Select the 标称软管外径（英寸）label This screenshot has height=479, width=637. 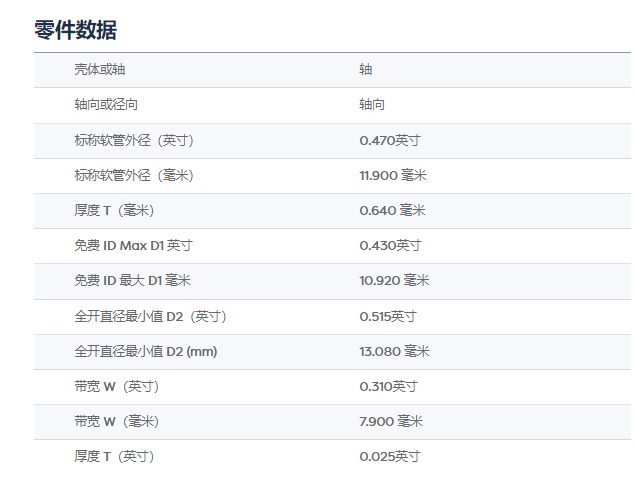pos(133,140)
